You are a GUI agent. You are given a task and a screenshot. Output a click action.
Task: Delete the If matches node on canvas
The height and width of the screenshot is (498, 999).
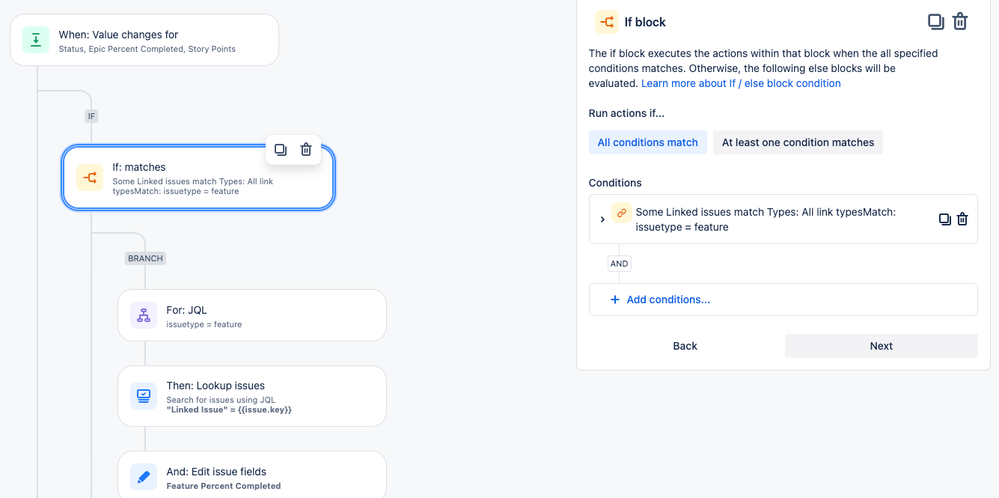point(306,150)
